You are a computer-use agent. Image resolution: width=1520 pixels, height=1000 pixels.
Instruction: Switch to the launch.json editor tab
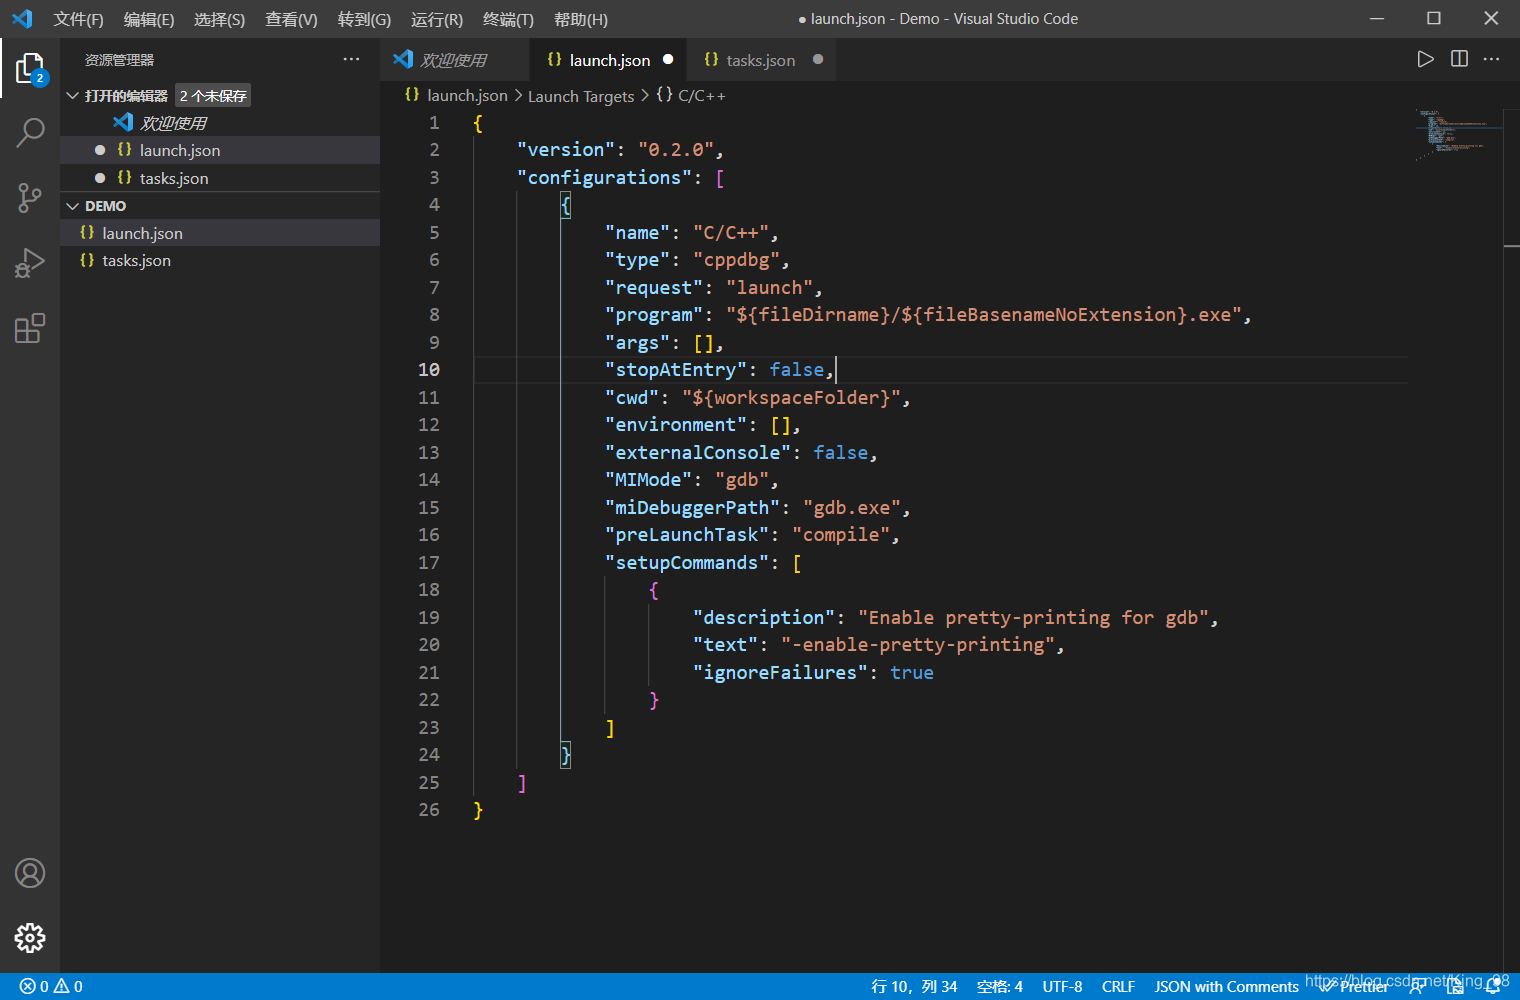(608, 60)
